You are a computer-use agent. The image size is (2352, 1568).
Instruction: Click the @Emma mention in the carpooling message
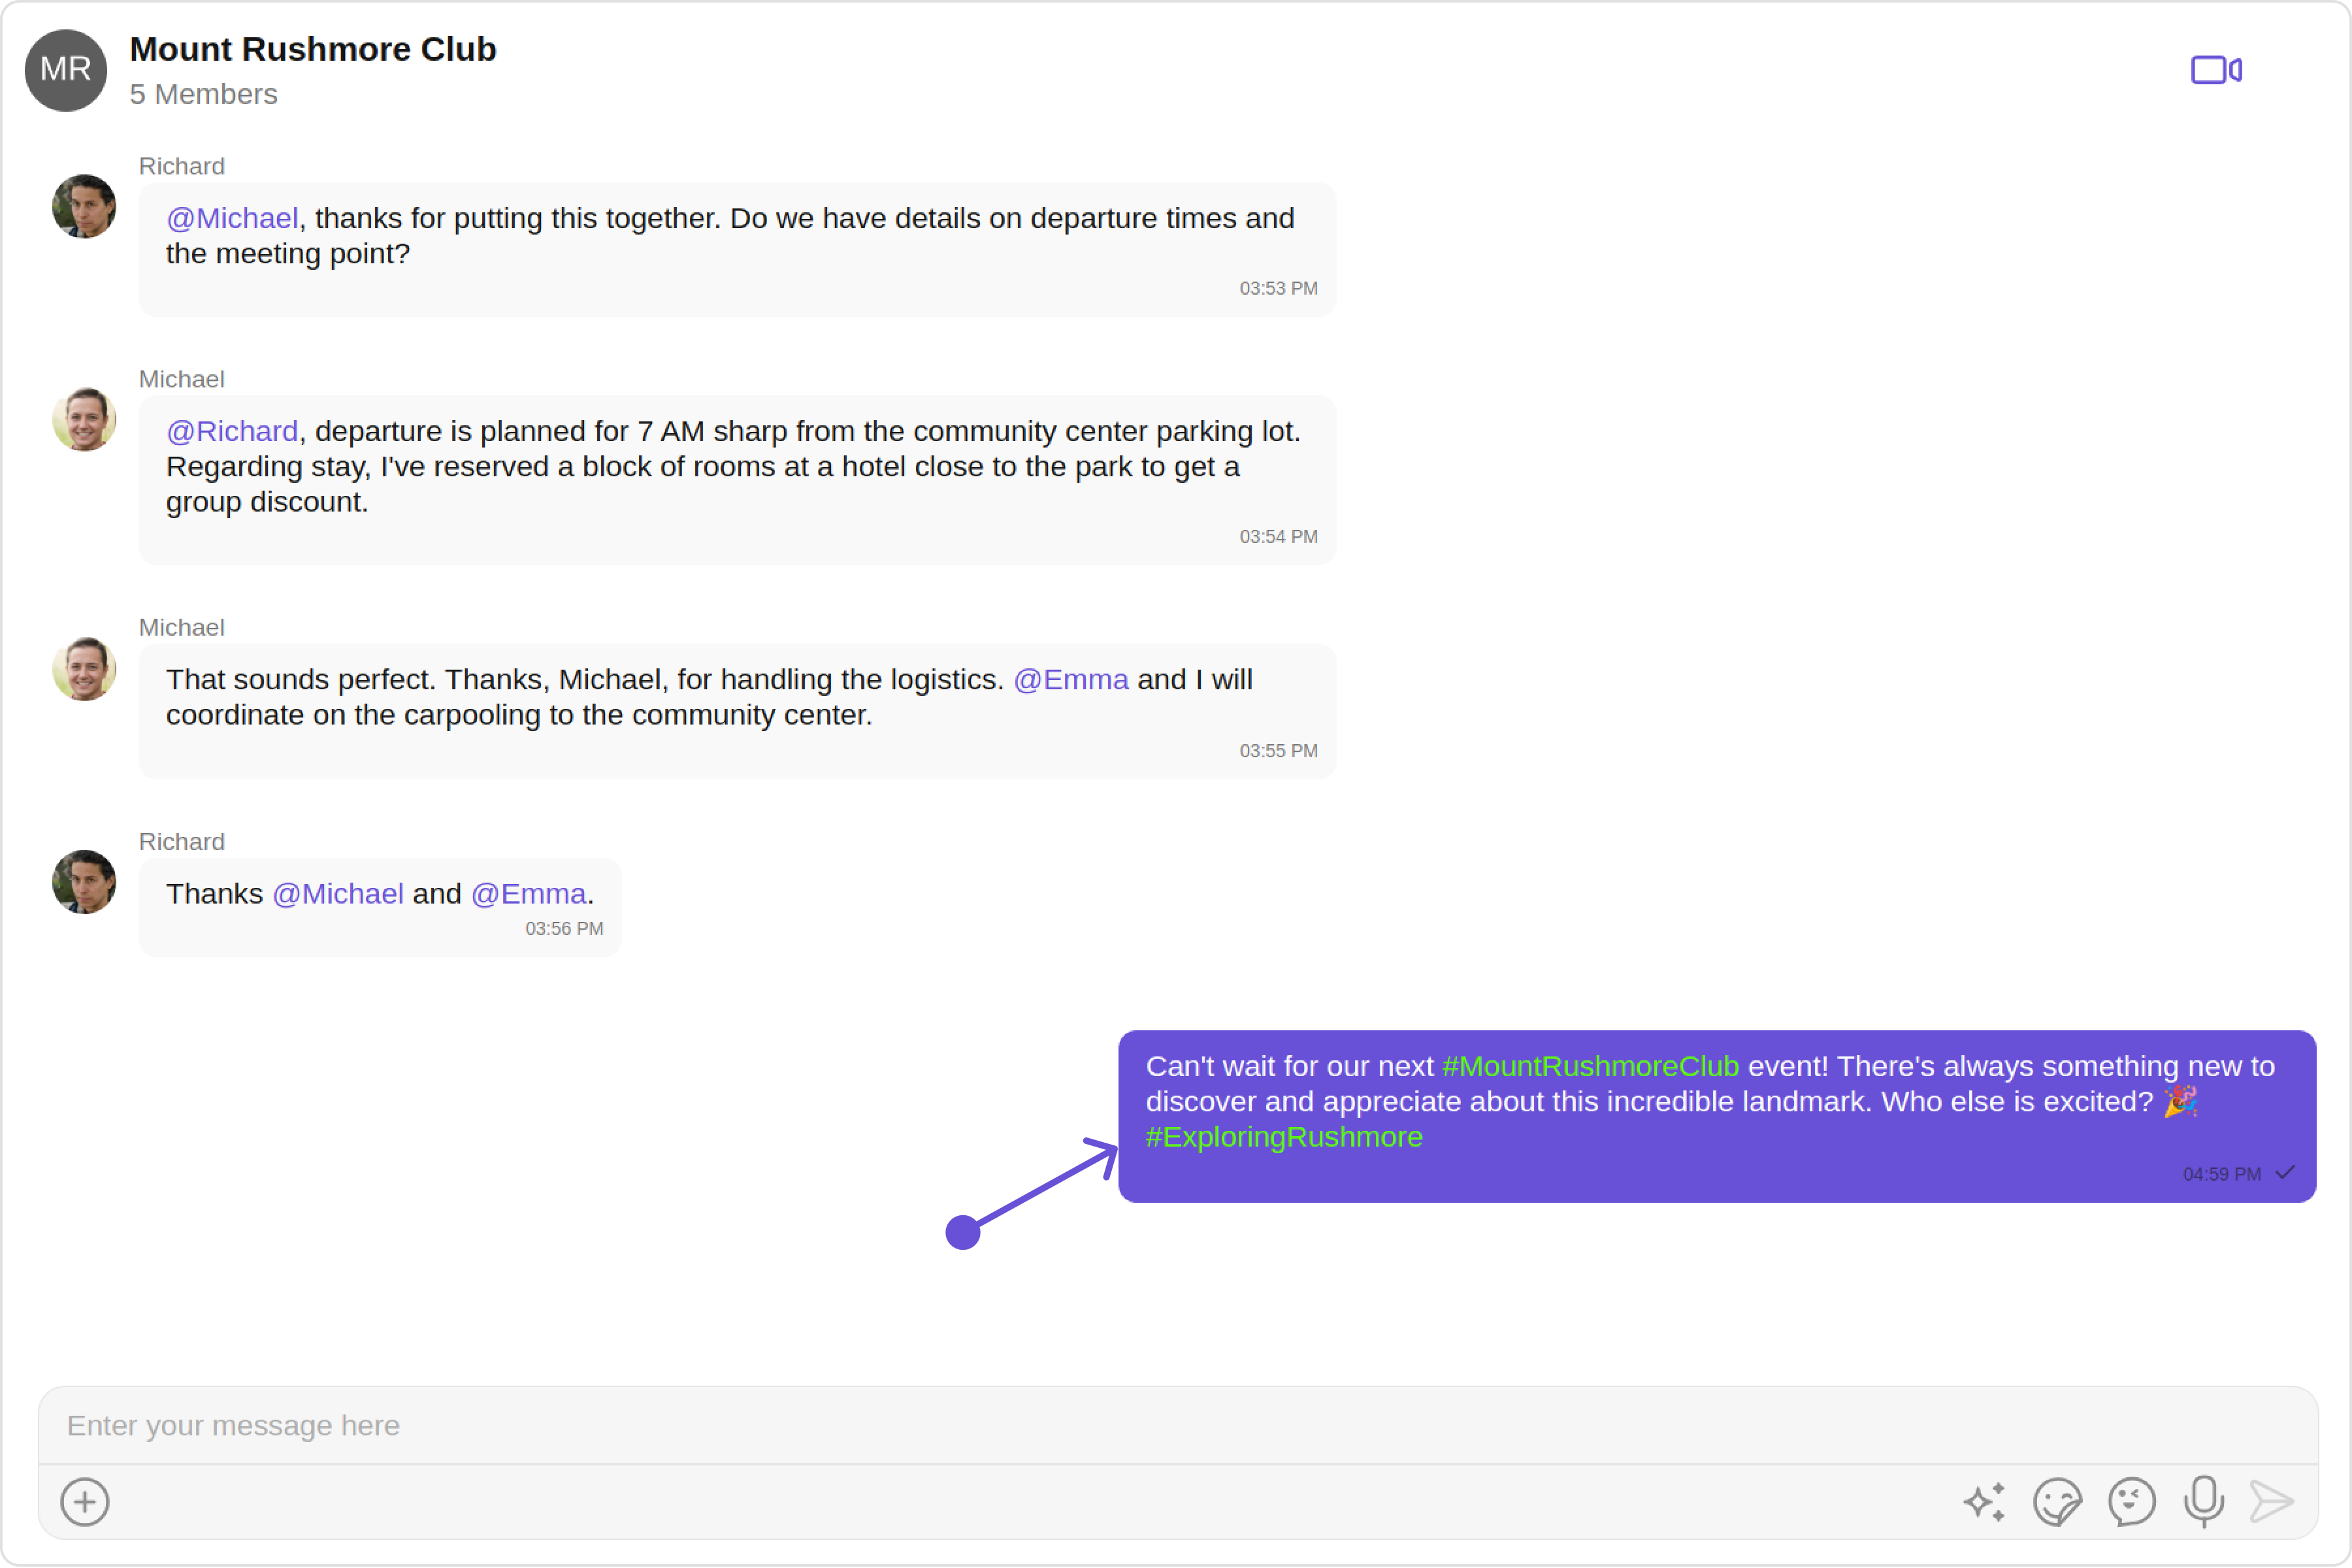[1071, 679]
